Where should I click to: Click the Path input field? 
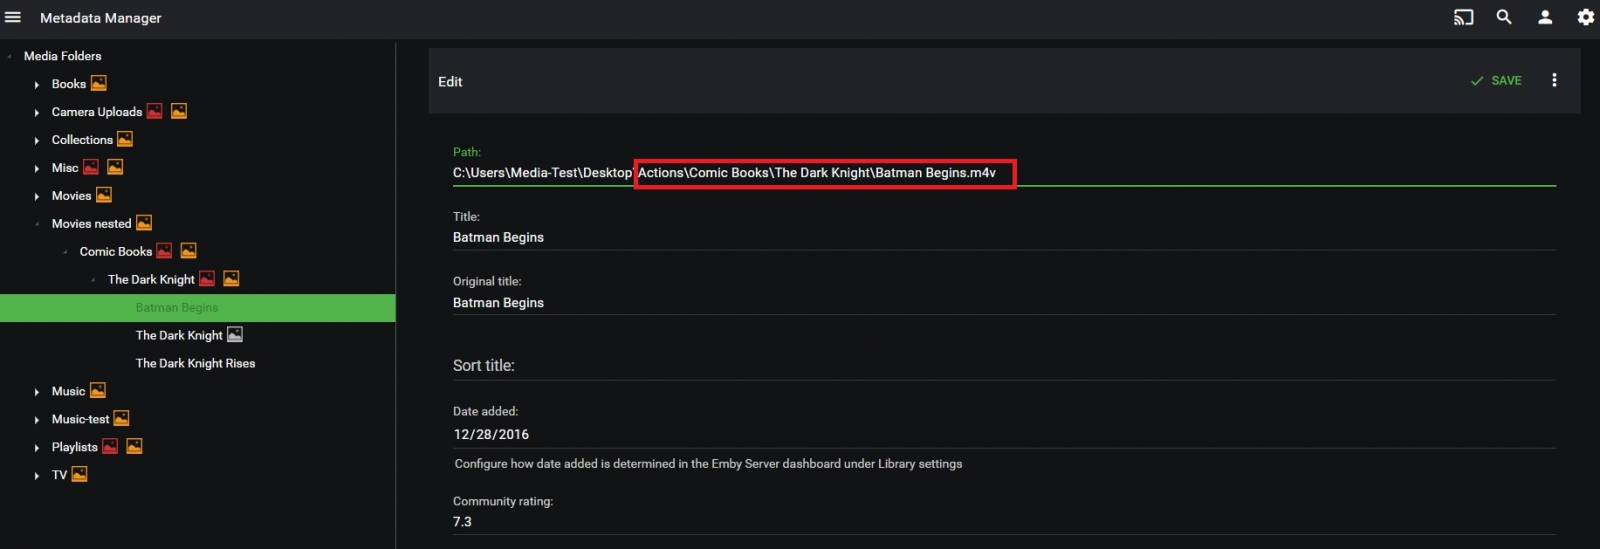(x=1004, y=173)
